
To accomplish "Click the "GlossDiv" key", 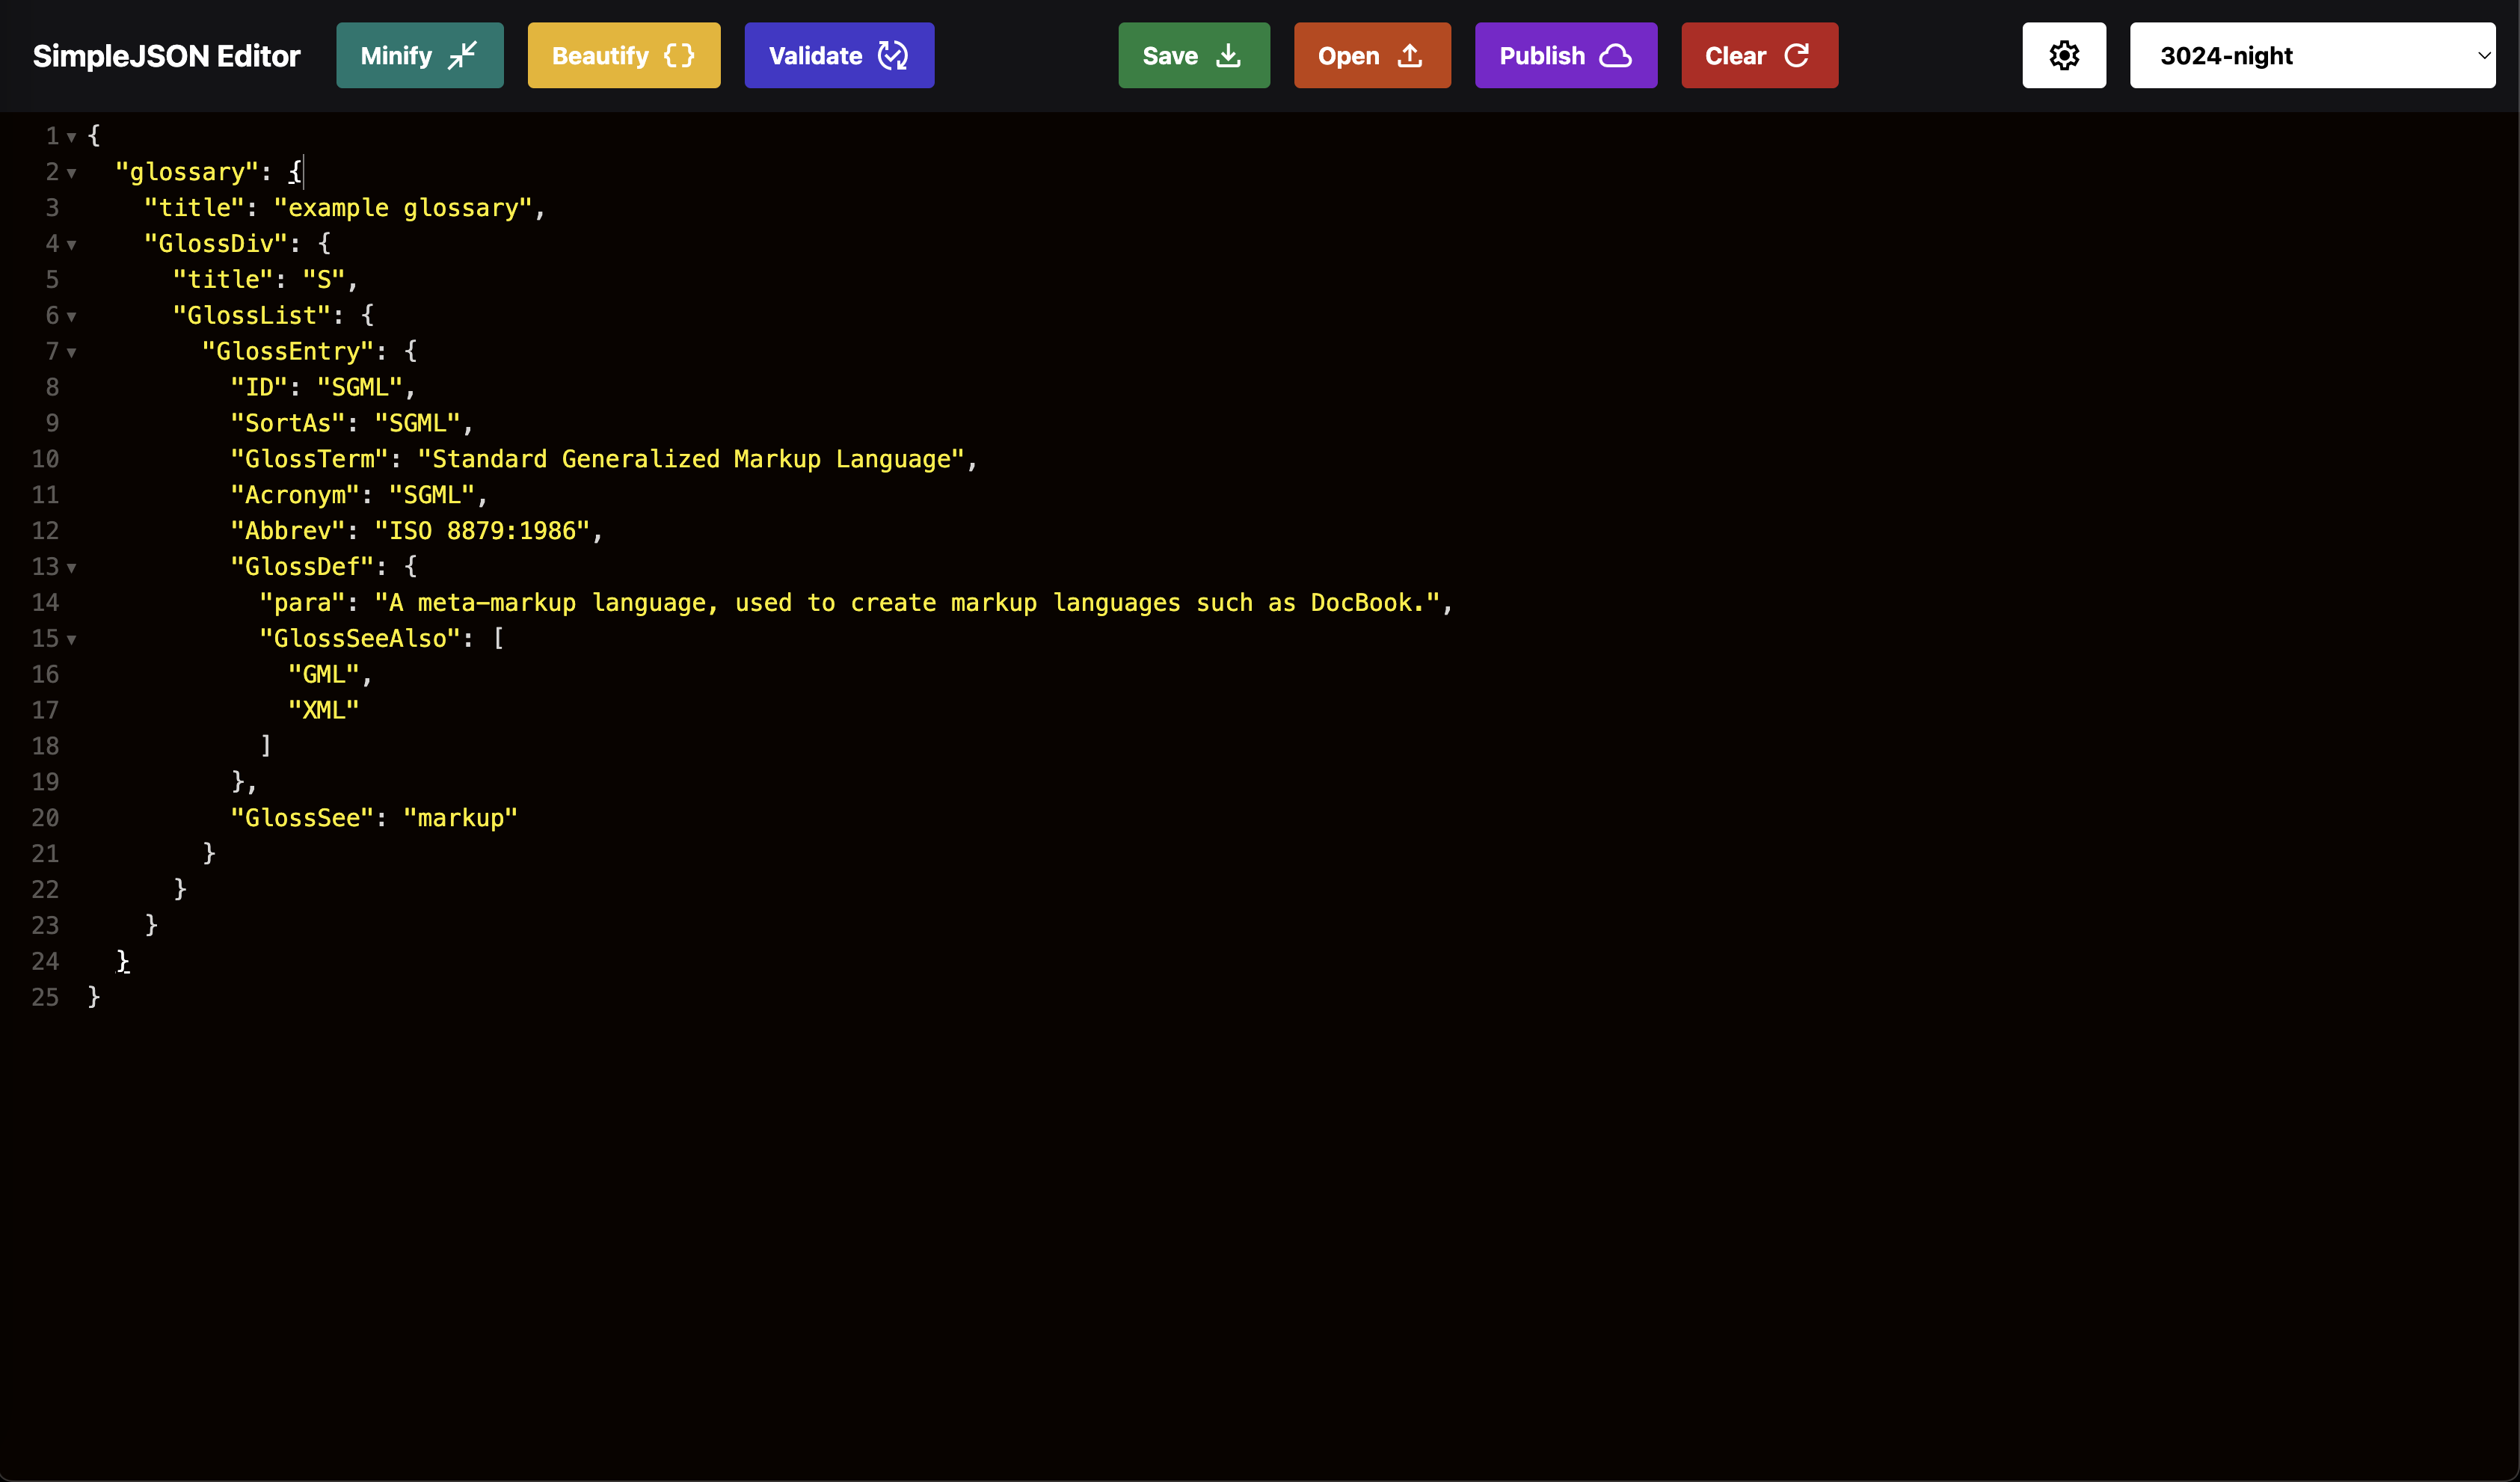I will 216,244.
